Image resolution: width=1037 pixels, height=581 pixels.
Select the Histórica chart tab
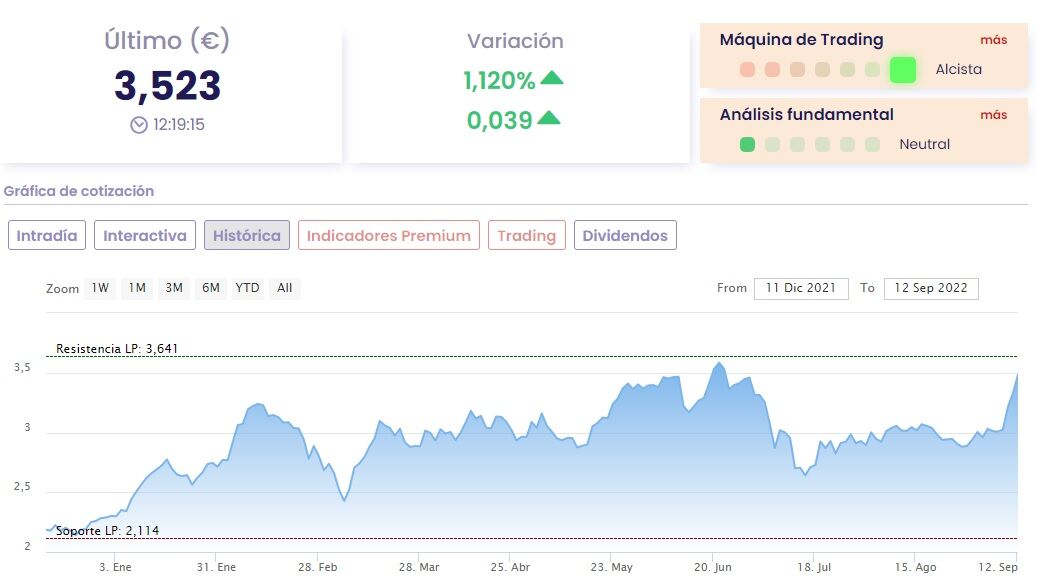pos(247,236)
